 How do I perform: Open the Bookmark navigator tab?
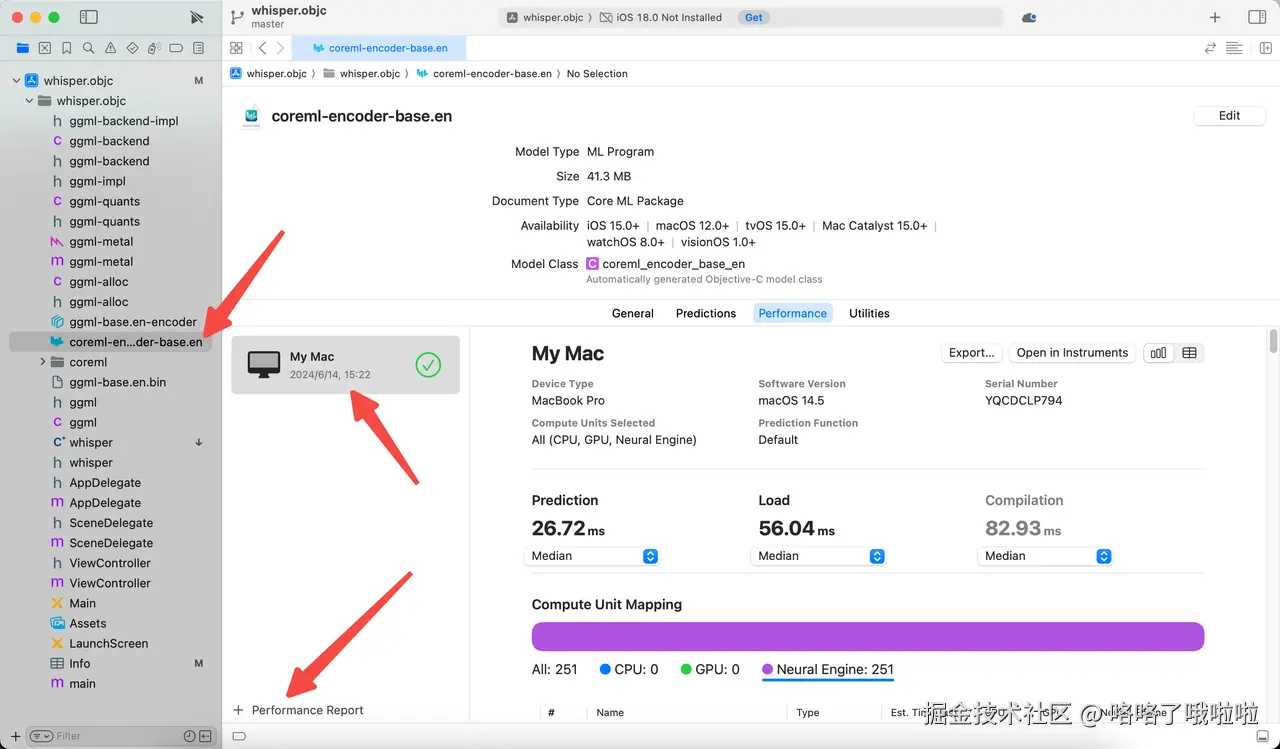[67, 48]
